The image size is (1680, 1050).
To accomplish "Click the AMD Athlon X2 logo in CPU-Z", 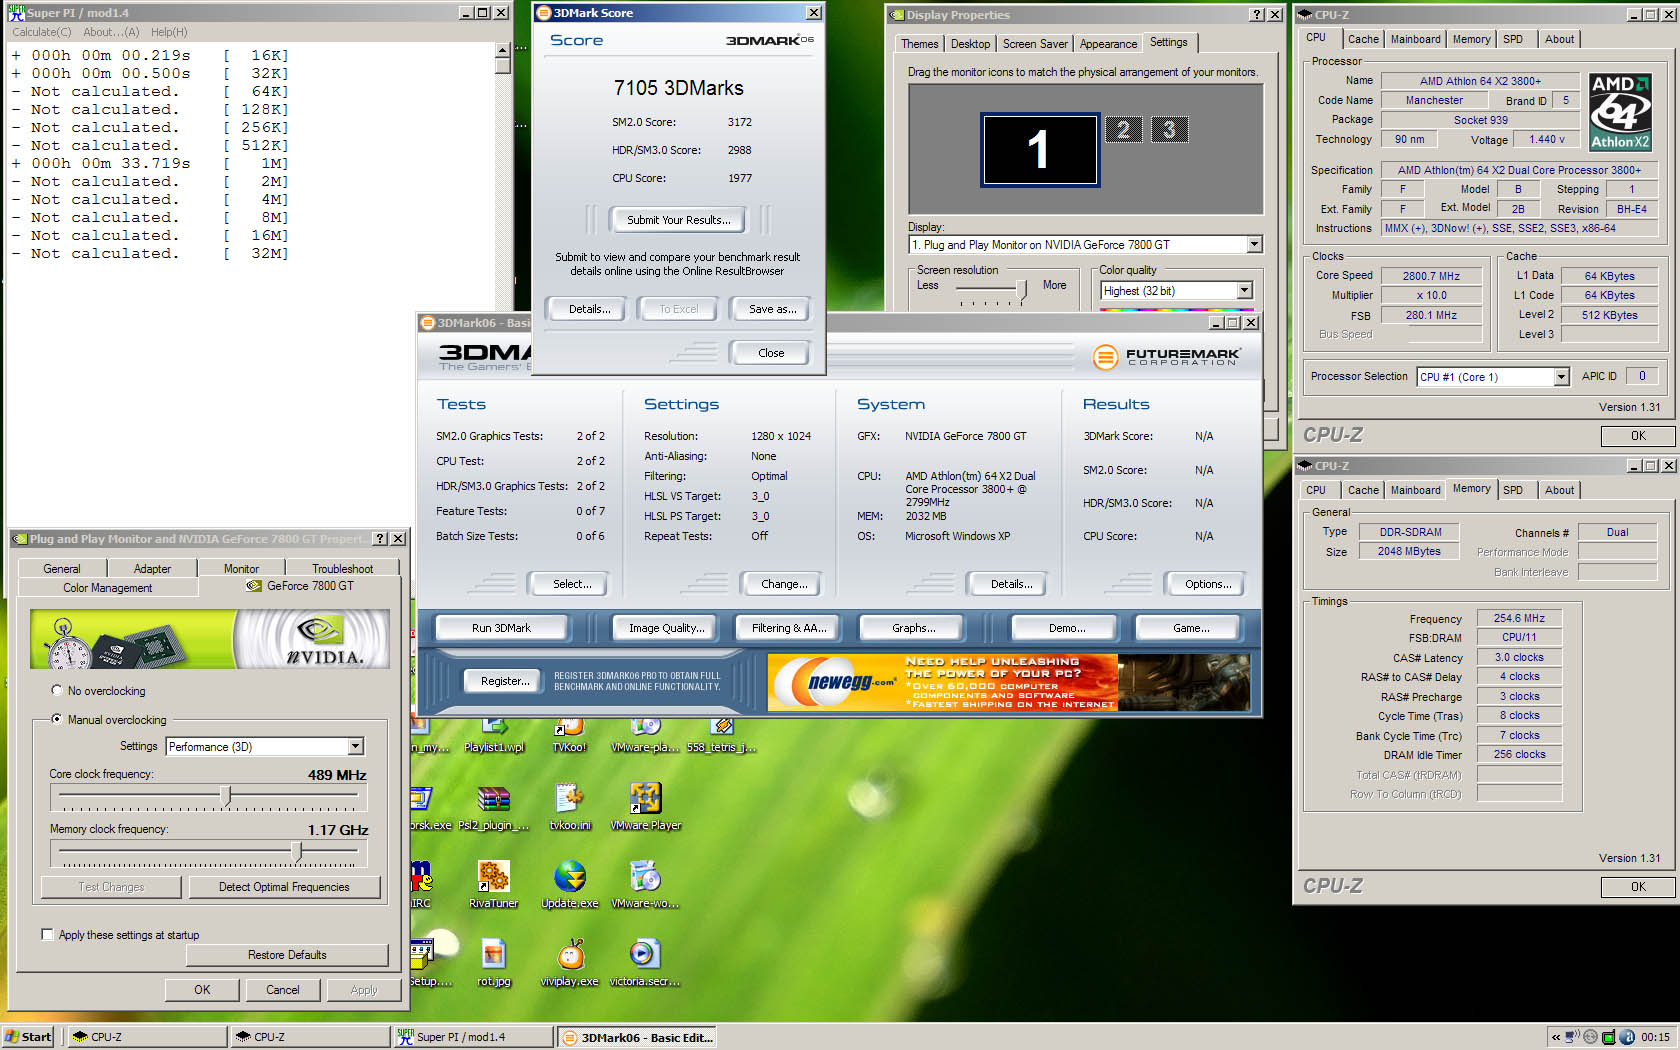I will click(1620, 111).
